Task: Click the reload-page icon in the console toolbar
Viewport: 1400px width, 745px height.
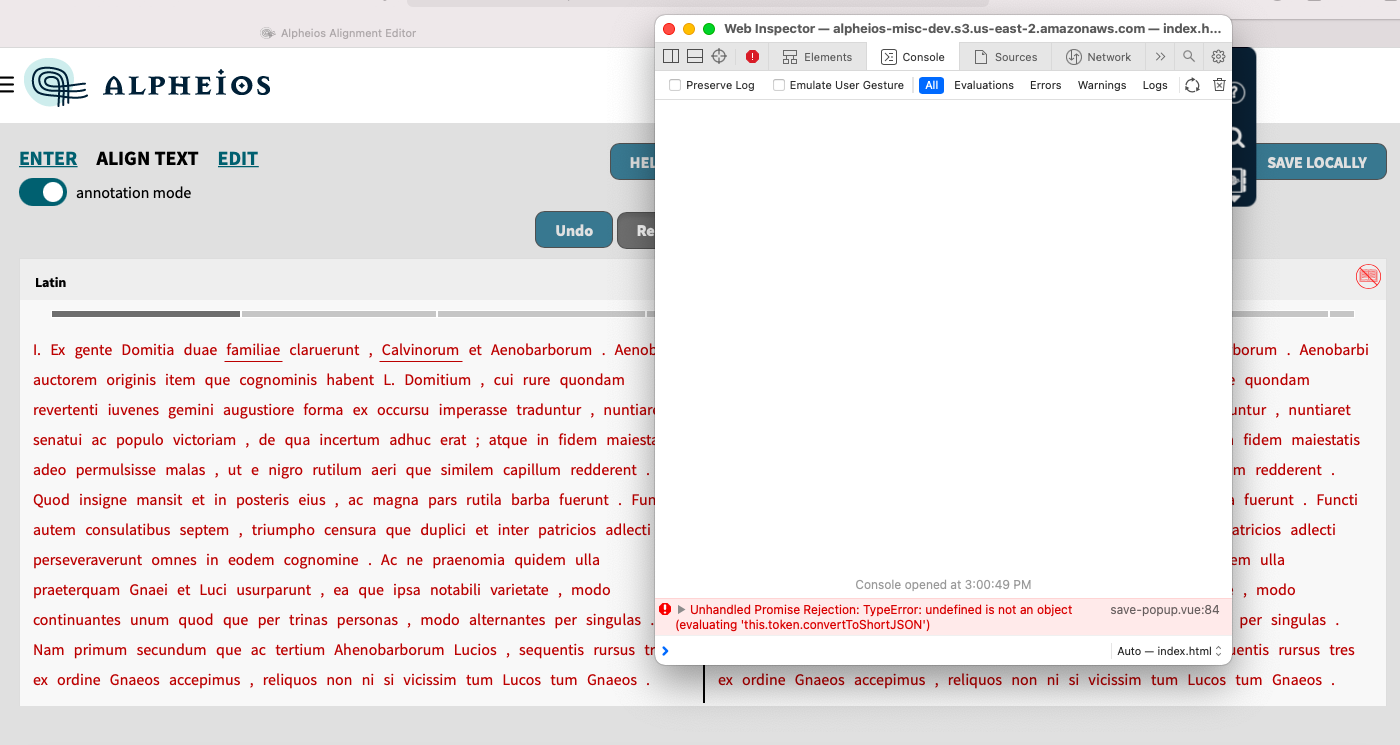Action: [1191, 85]
